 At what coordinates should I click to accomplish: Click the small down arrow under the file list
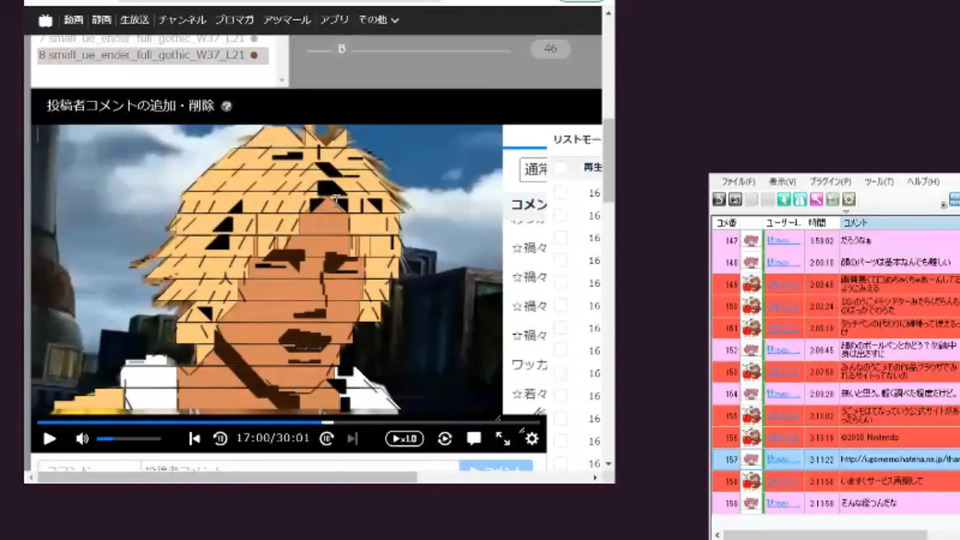click(x=282, y=80)
